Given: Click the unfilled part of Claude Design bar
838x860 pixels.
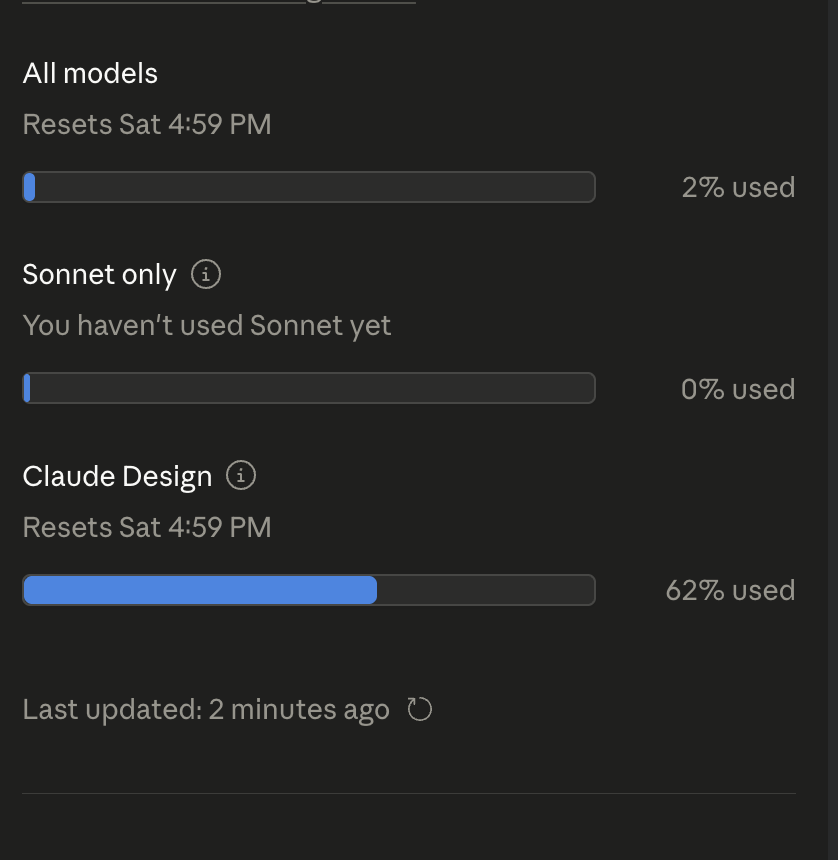Looking at the screenshot, I should tap(485, 590).
